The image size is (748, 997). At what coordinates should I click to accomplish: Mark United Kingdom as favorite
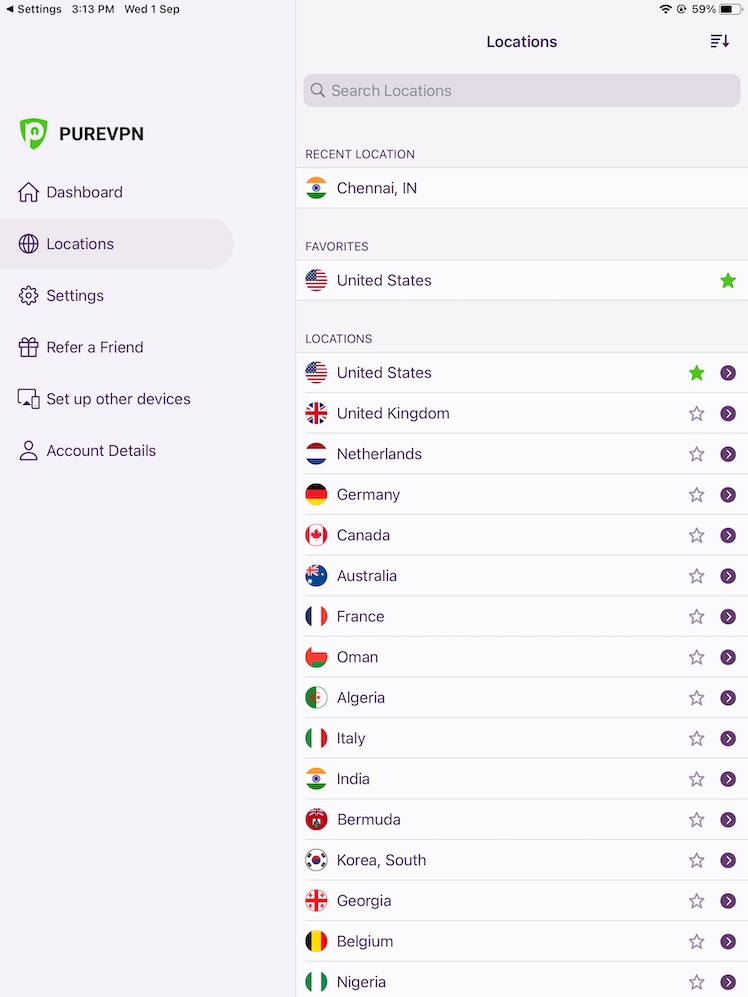[697, 413]
